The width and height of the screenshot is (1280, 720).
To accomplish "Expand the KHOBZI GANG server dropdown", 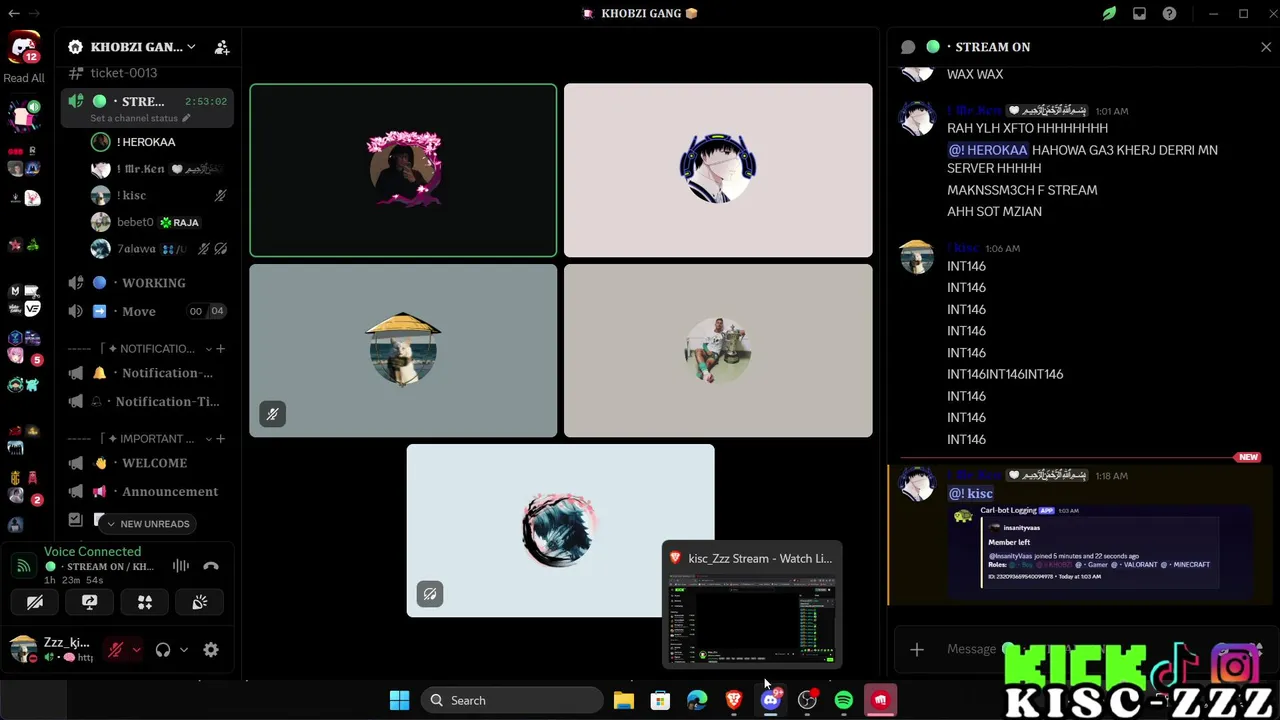I will (191, 47).
